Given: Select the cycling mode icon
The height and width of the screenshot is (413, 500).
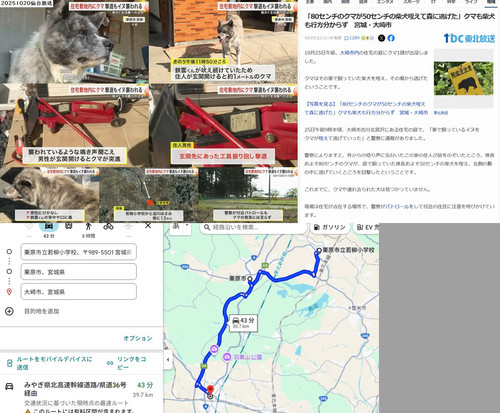Looking at the screenshot, I should click(108, 226).
